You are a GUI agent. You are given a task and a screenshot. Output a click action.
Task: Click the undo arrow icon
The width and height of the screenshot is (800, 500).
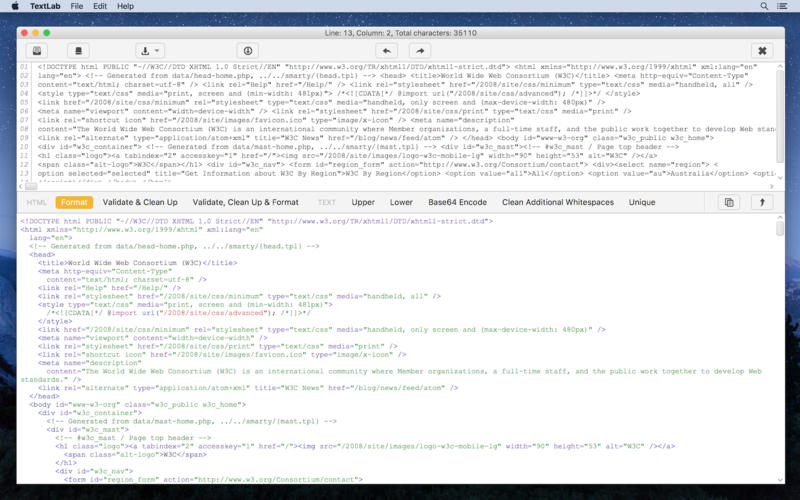tap(386, 51)
